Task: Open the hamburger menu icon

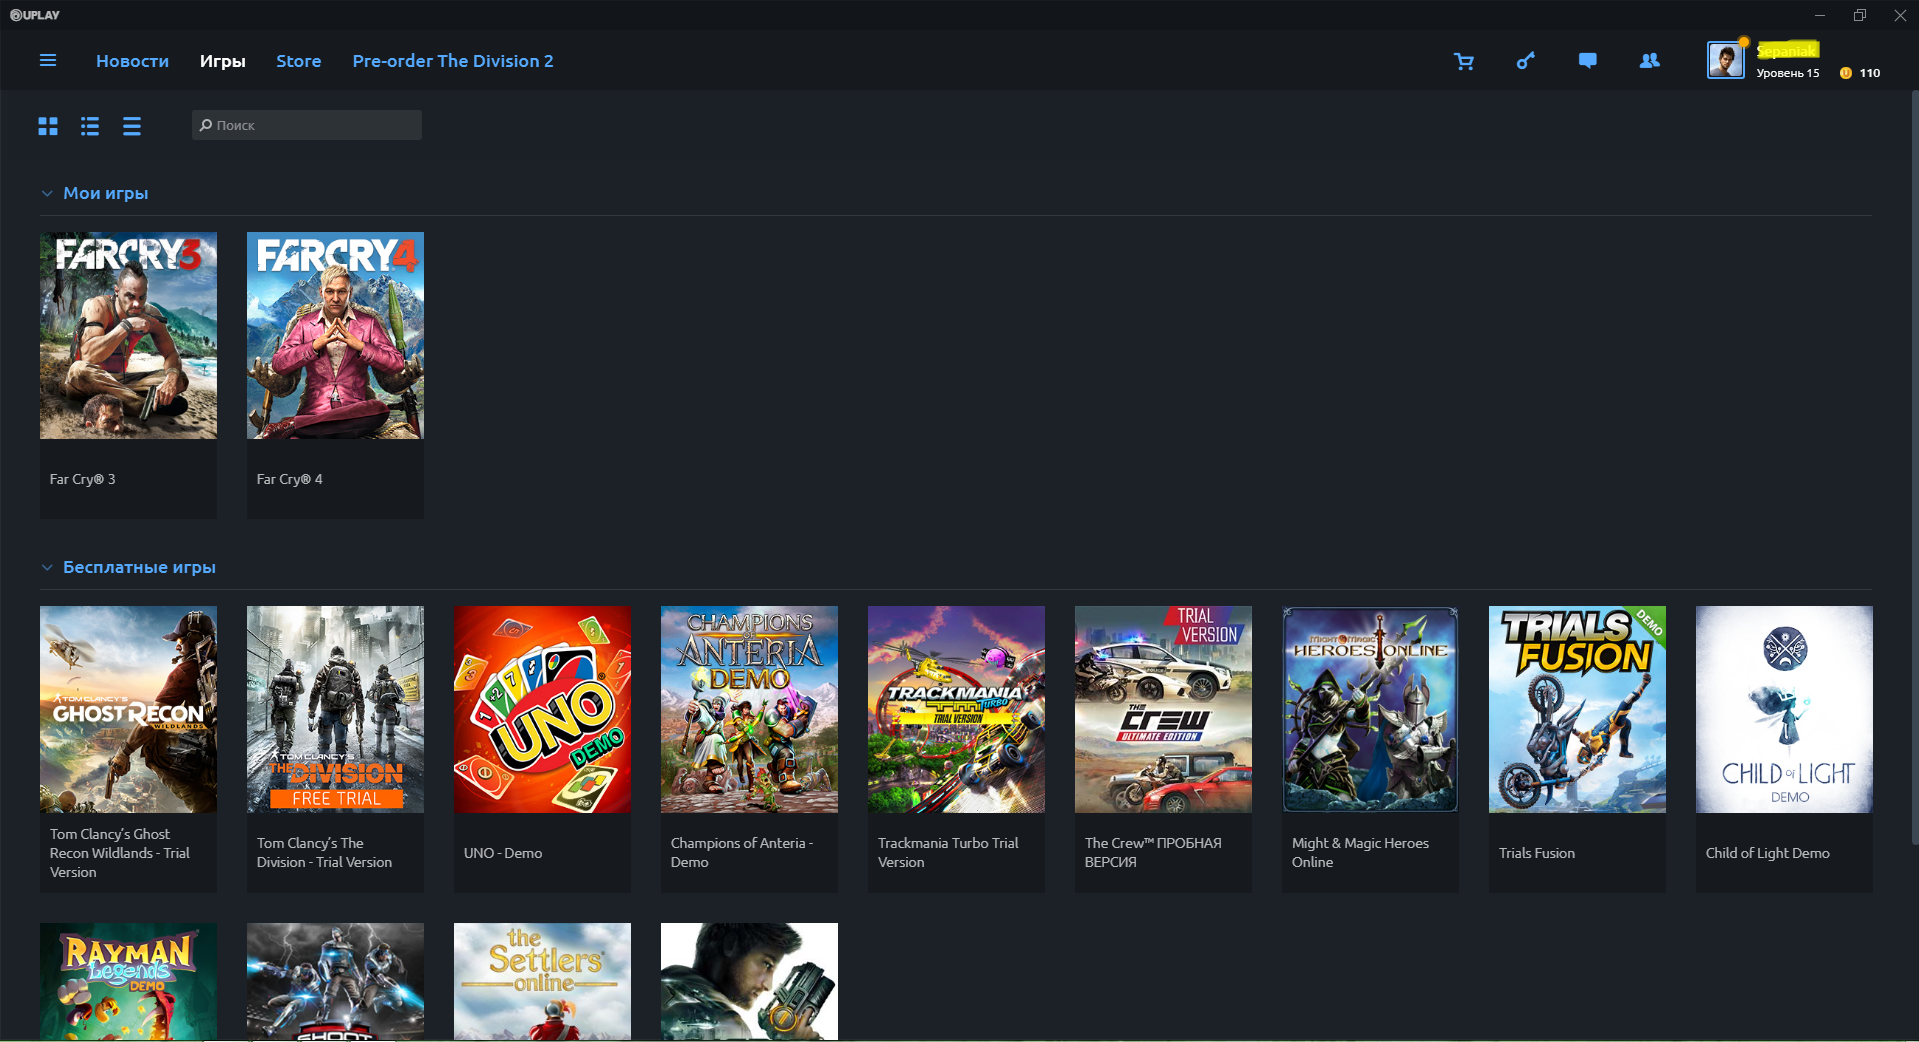Action: [47, 61]
